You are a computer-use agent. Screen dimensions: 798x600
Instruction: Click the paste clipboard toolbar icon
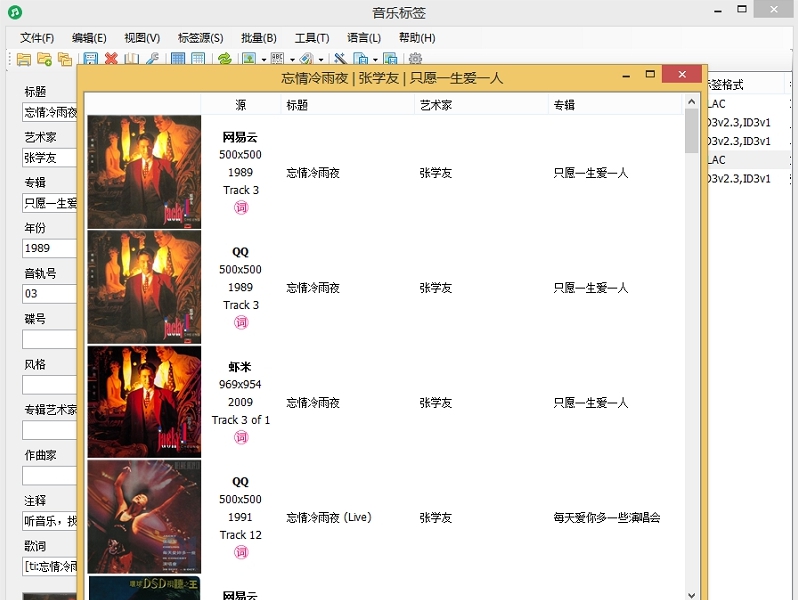[x=360, y=59]
